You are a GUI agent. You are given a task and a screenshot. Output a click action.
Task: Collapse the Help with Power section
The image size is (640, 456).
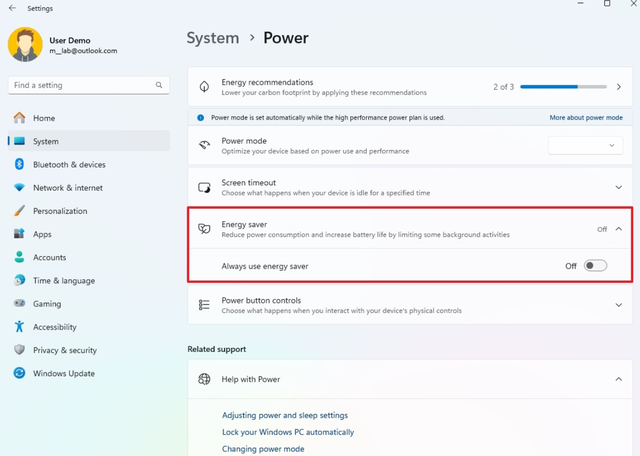(619, 379)
